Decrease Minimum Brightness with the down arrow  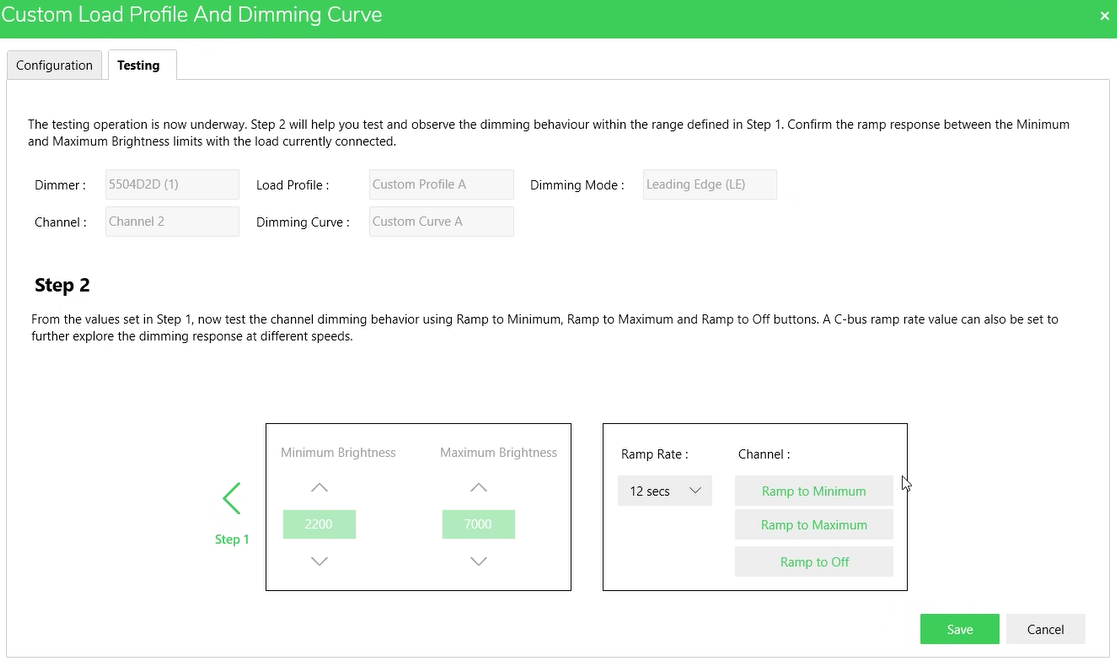[x=319, y=561]
